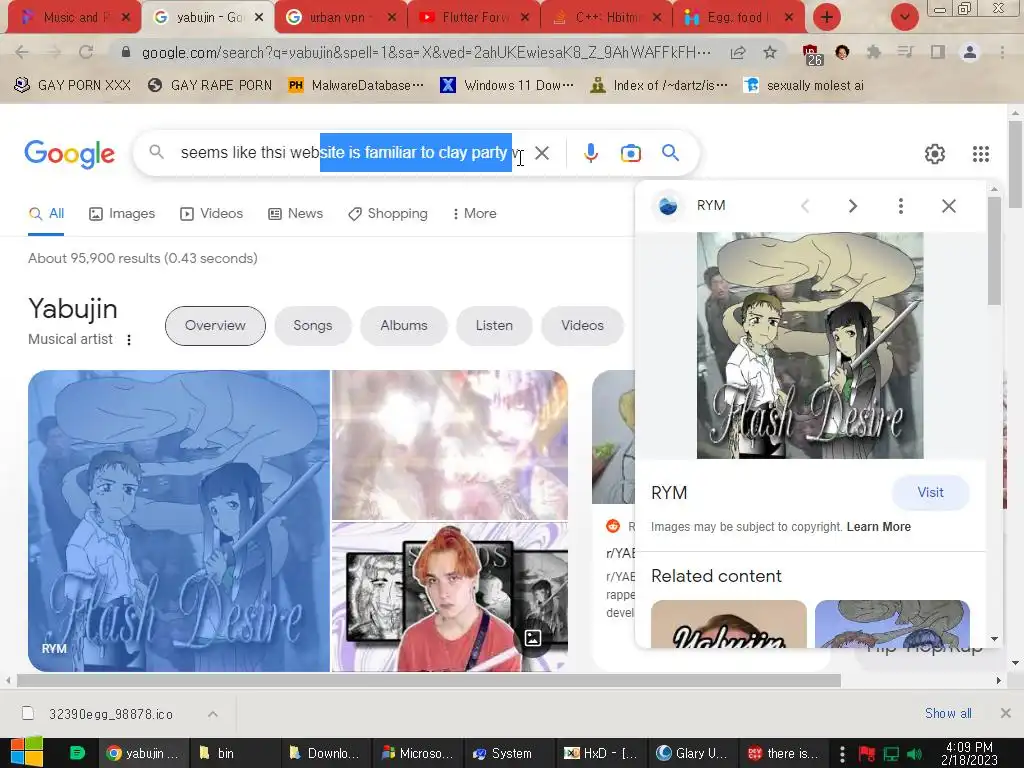Open the MalwareDatabase bookmark

356,86
